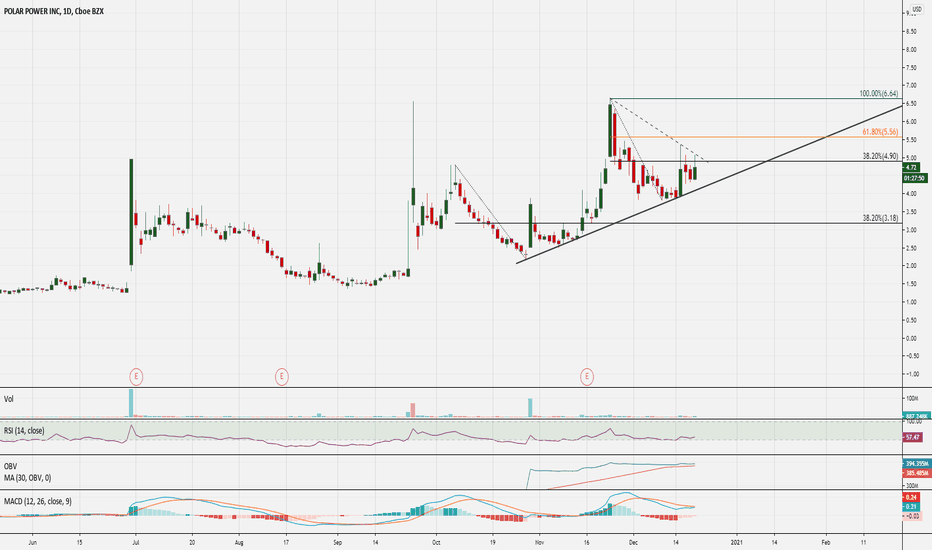Click the MACD signal tag 0.21
Screen dimensions: 932x550
point(911,507)
